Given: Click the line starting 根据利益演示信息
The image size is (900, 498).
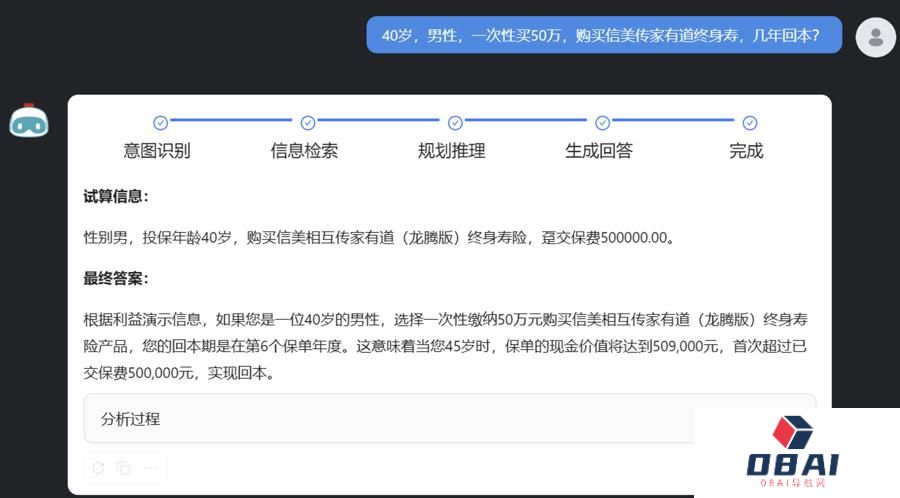Looking at the screenshot, I should pyautogui.click(x=445, y=320).
